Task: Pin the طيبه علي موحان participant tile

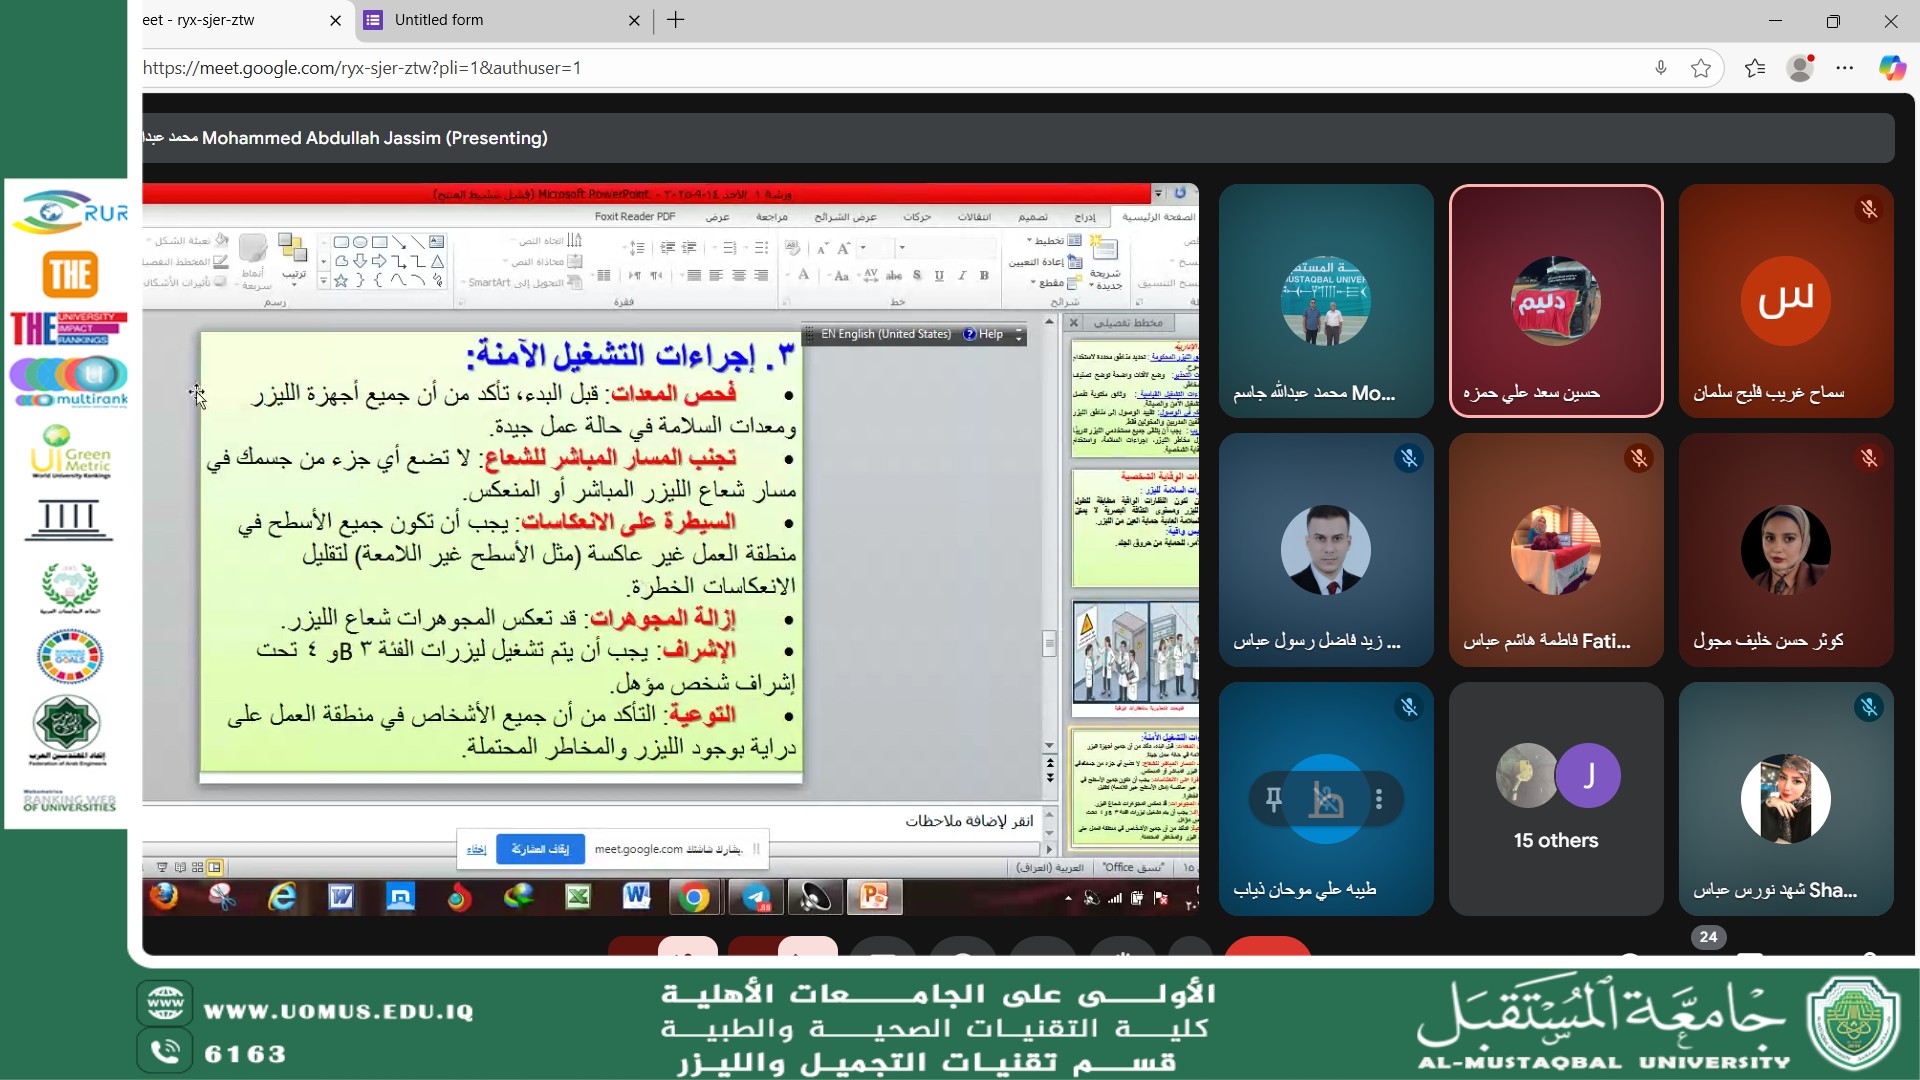Action: point(1273,799)
